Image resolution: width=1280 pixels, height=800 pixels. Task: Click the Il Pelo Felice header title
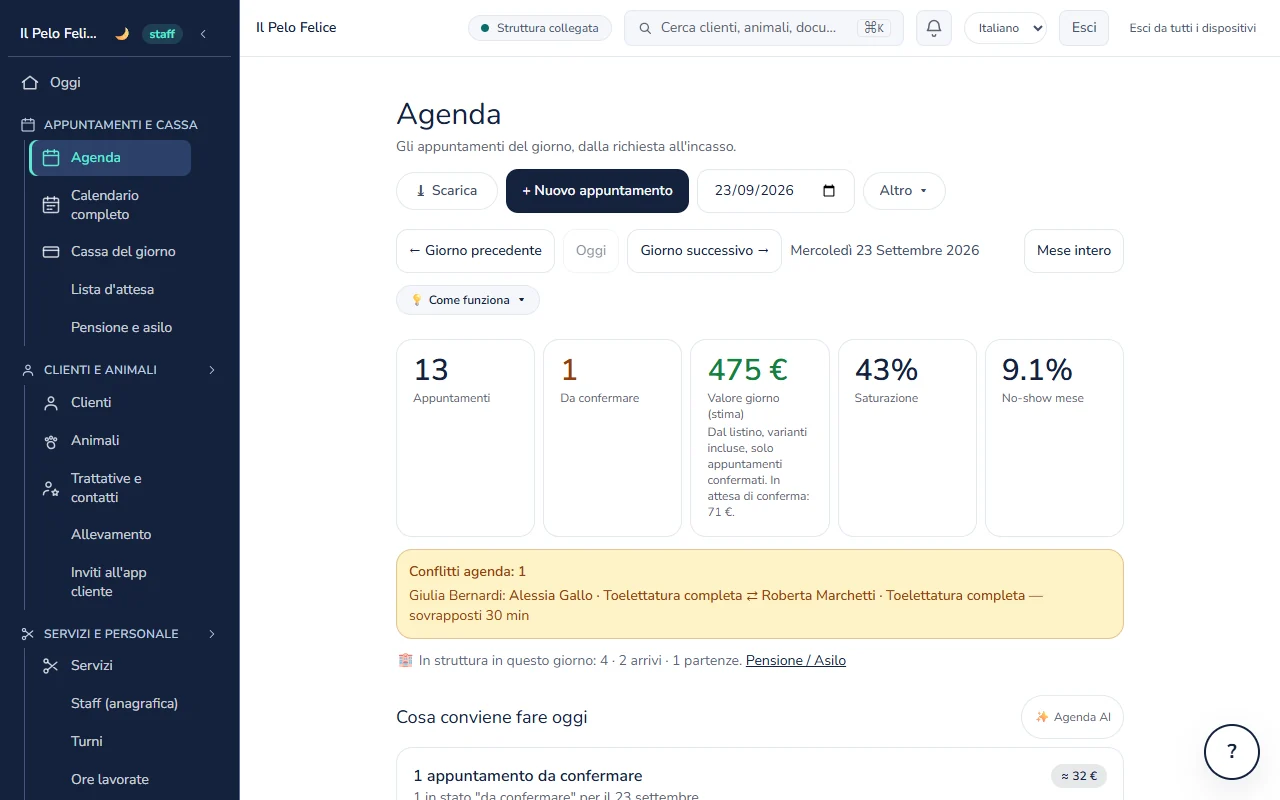pyautogui.click(x=296, y=28)
